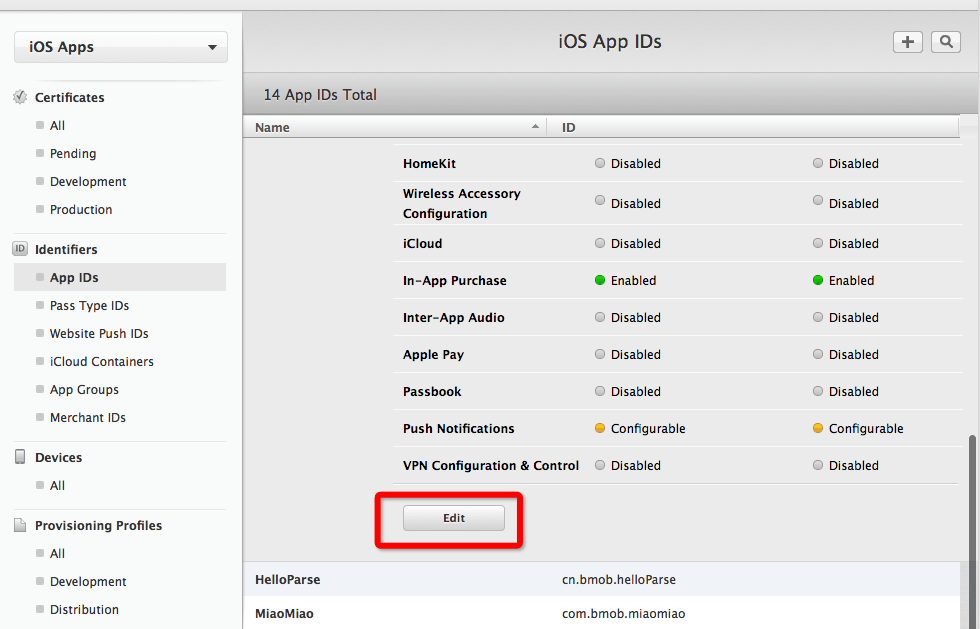Open Merchant IDs sidebar link
The width and height of the screenshot is (980, 629).
pos(87,418)
